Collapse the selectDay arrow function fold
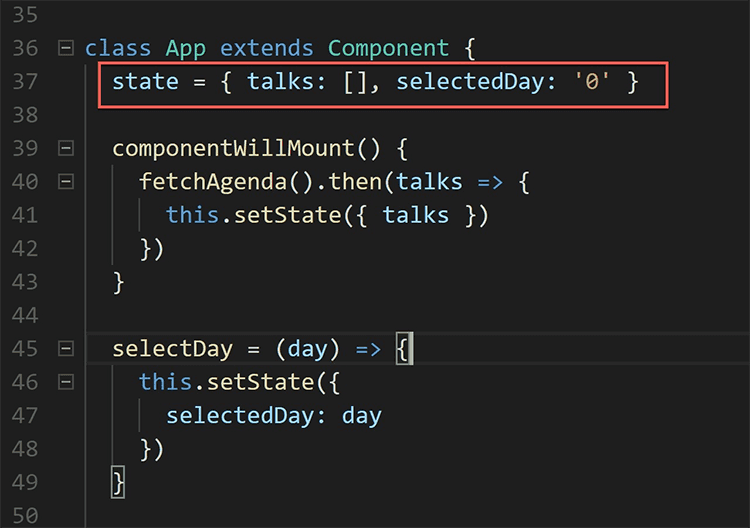Image resolution: width=750 pixels, height=528 pixels. click(66, 349)
